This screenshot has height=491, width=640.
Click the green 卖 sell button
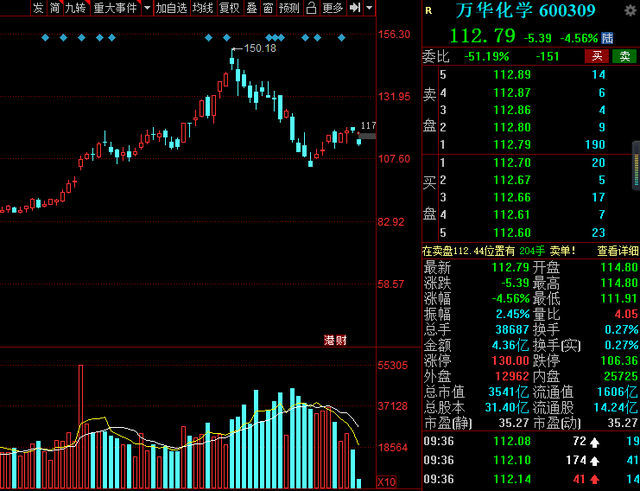pos(624,56)
